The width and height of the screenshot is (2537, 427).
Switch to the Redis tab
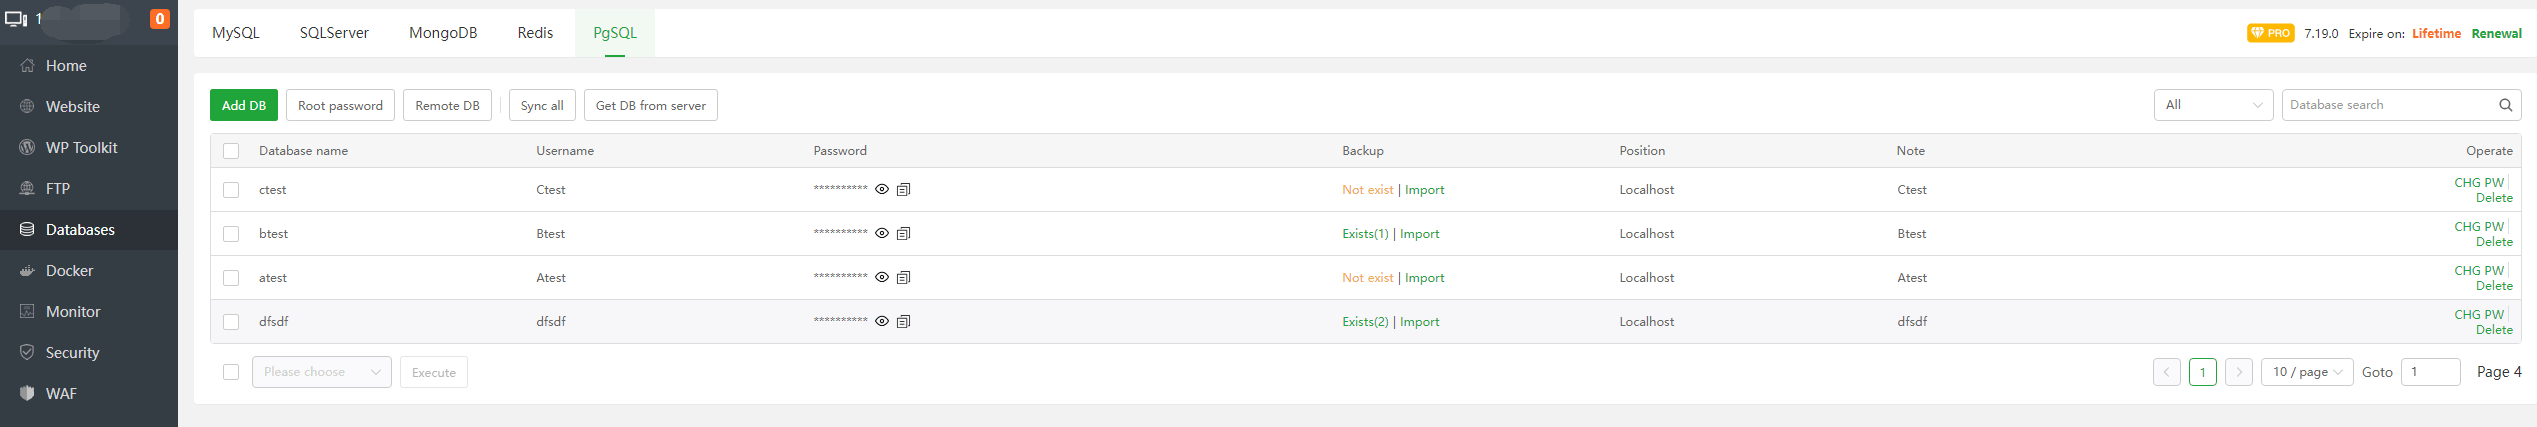click(x=535, y=33)
